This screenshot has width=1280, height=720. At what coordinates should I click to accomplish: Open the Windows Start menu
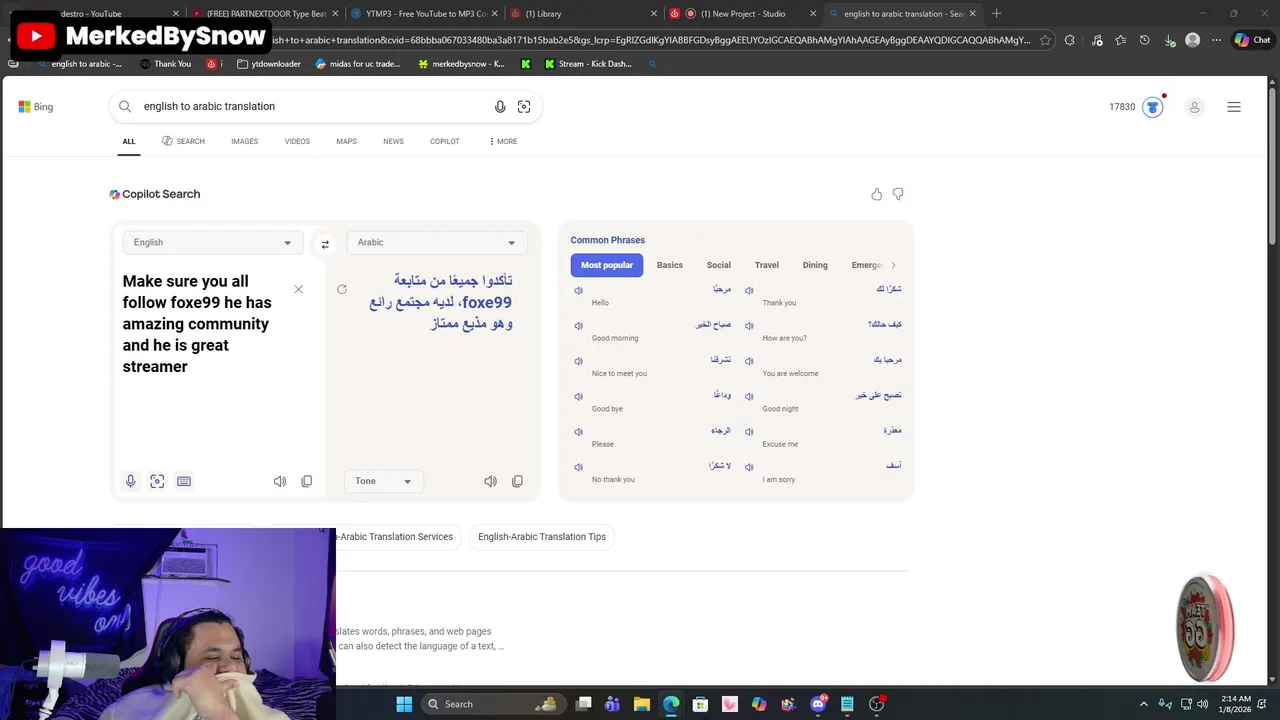coord(404,704)
